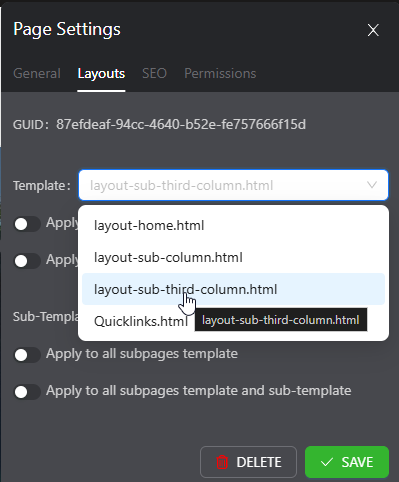
Task: Open the Permissions tab
Action: point(220,73)
